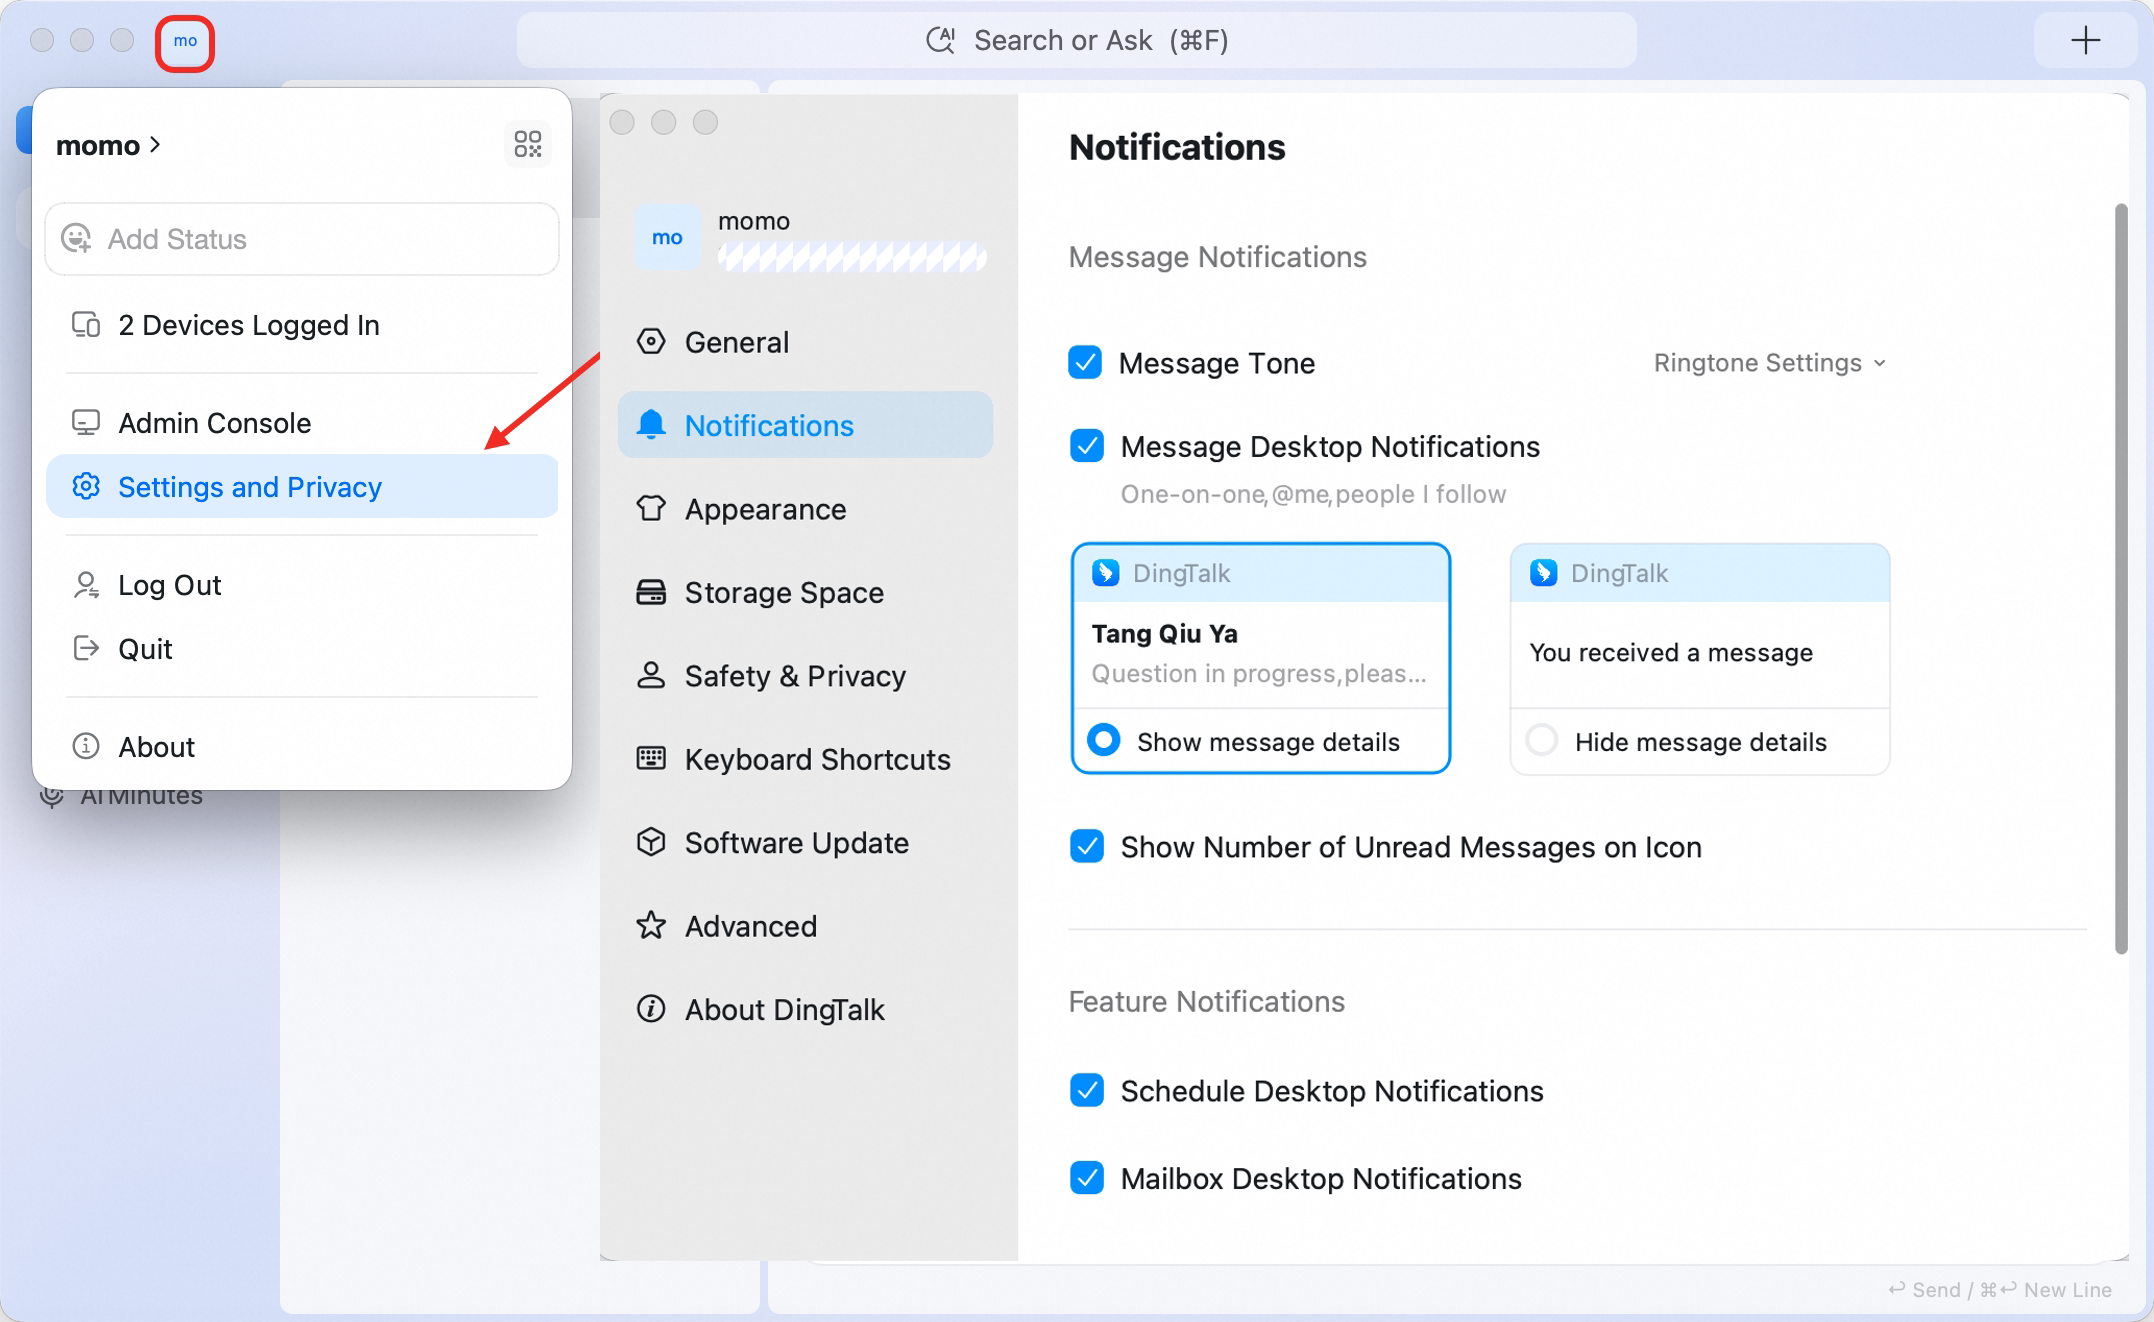Screen dimensions: 2154x1322
Task: Open the QR code icon beside momo
Action: [x=528, y=144]
